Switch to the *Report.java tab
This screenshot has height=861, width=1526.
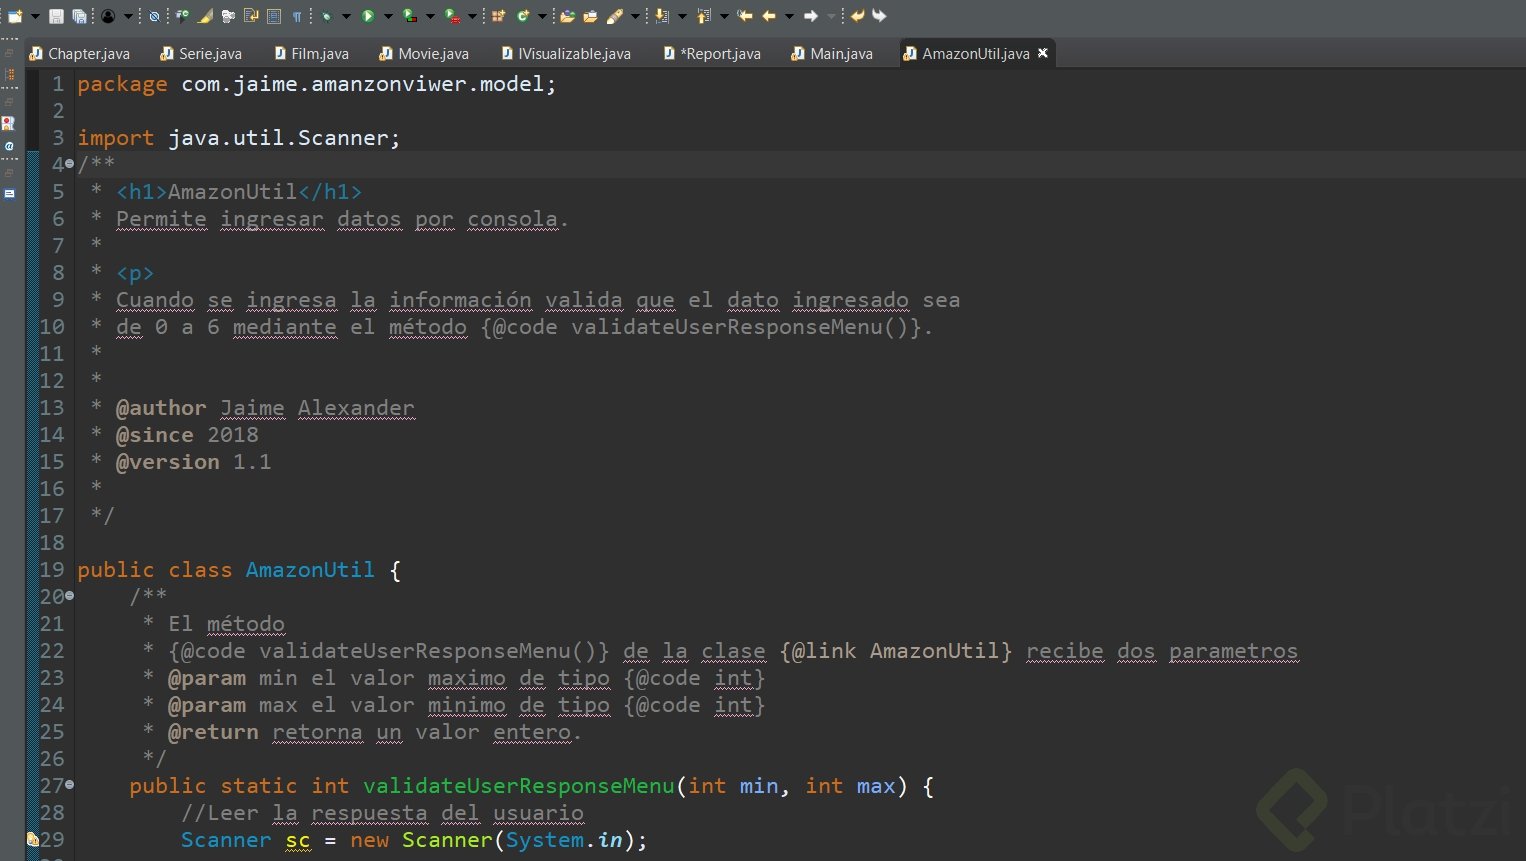719,54
